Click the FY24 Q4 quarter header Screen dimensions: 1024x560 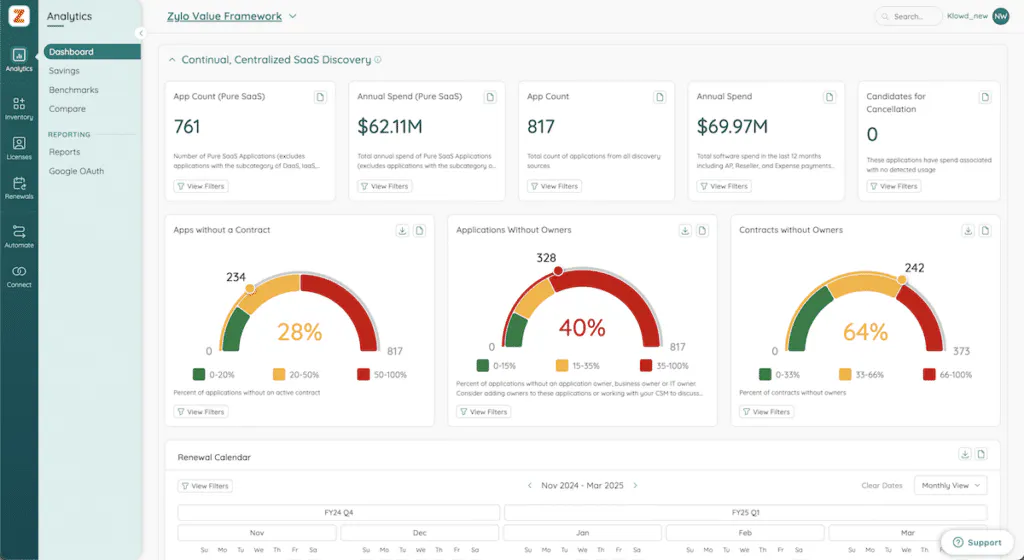click(338, 512)
